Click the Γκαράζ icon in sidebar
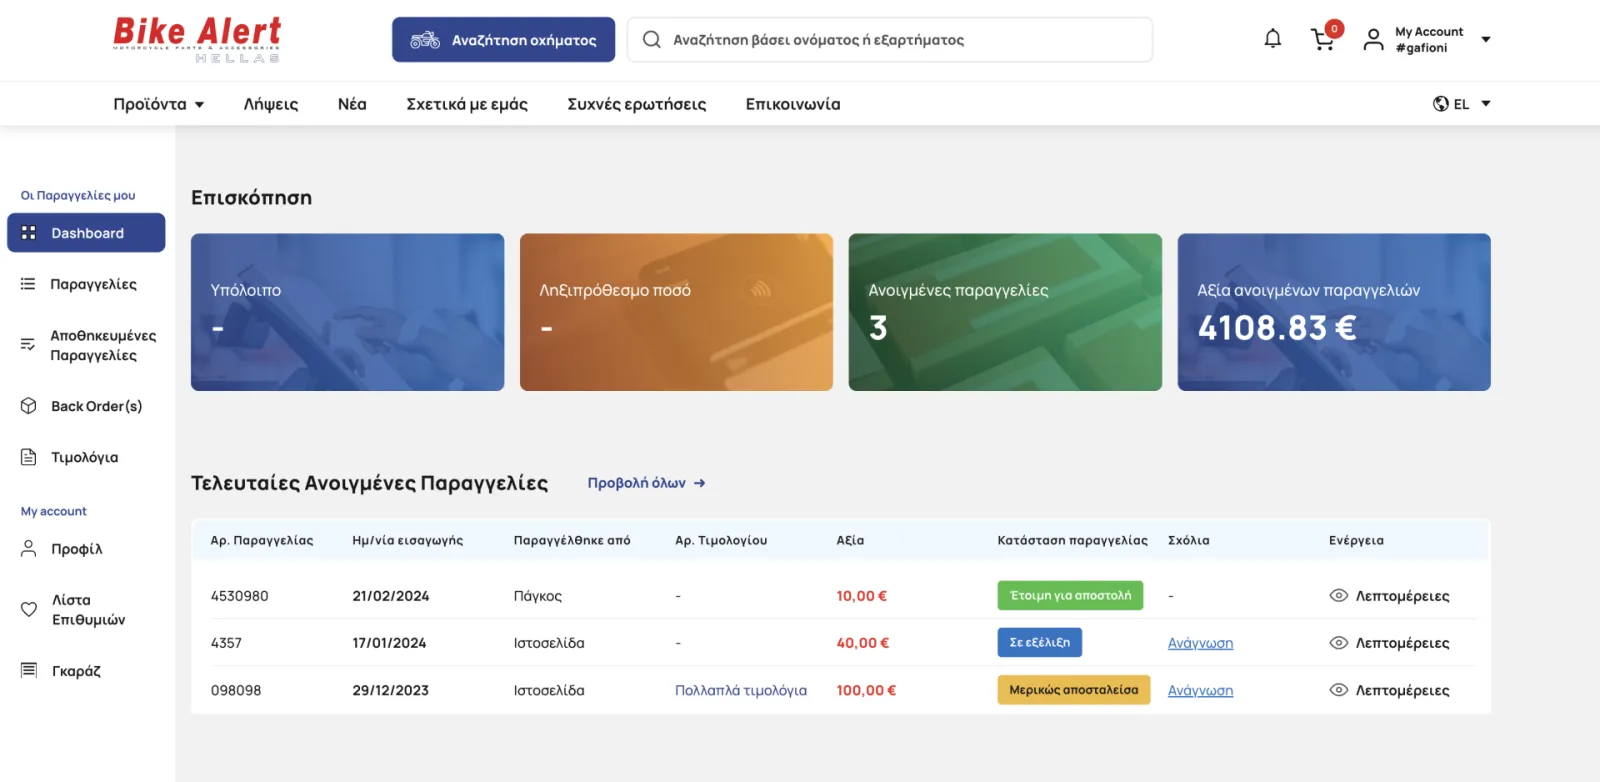Image resolution: width=1600 pixels, height=782 pixels. pos(29,670)
